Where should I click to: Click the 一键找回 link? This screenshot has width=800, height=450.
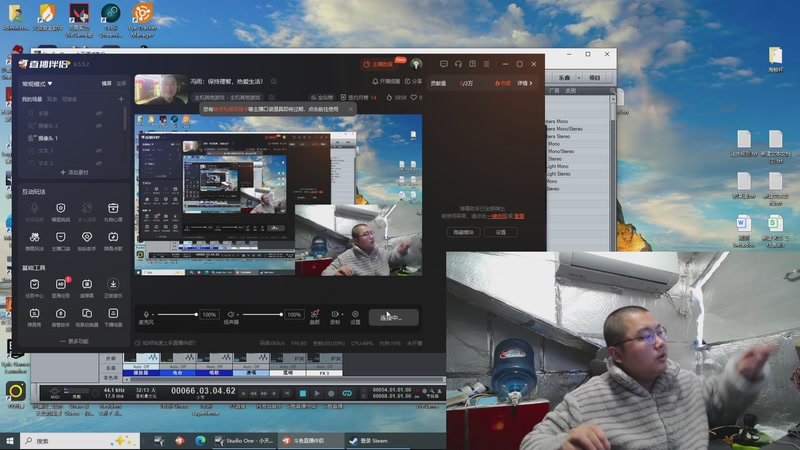497,216
